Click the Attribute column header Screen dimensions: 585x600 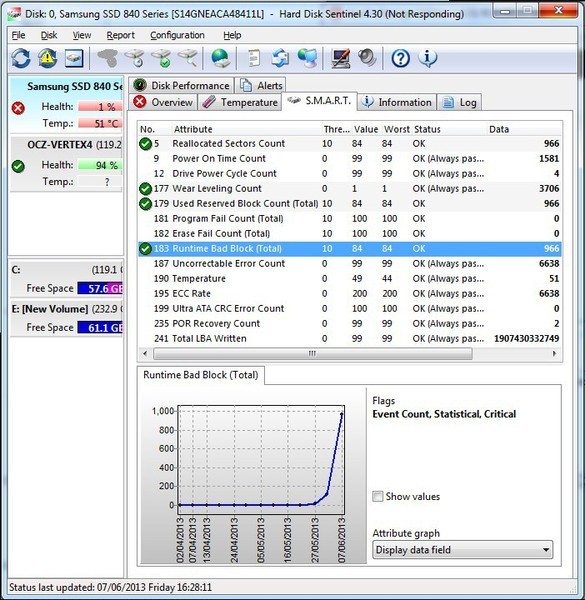click(x=246, y=129)
